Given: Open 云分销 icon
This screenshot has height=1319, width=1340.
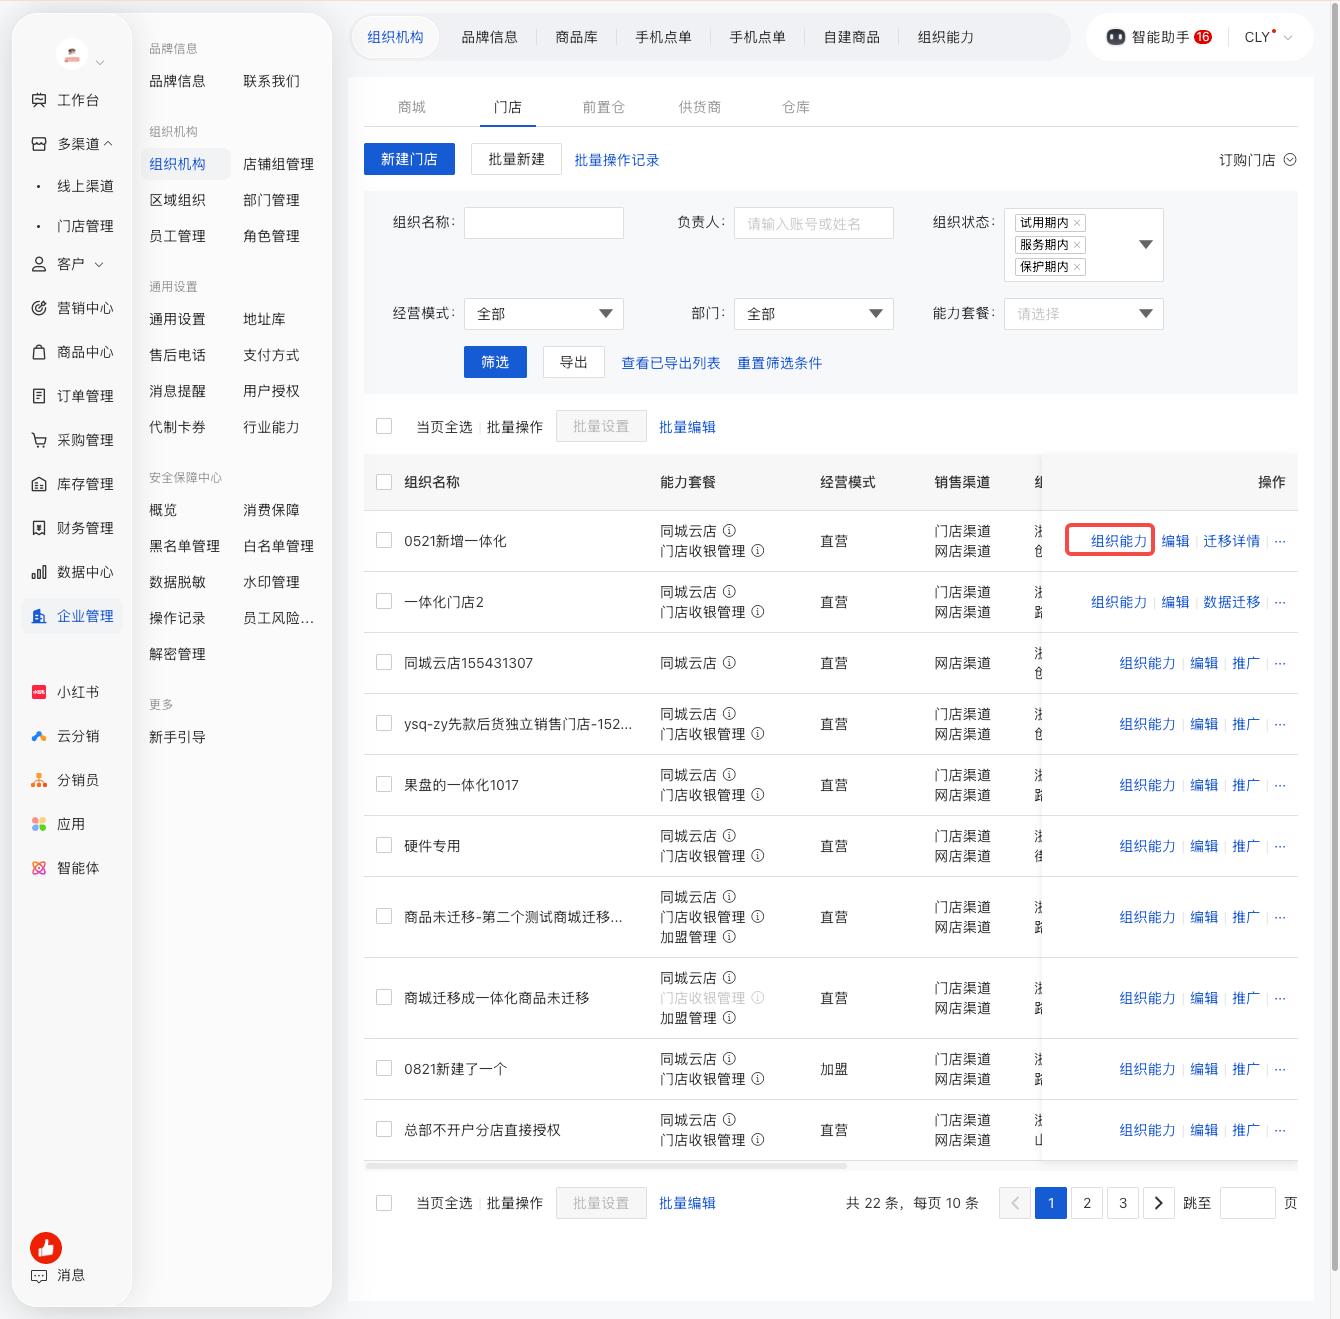Looking at the screenshot, I should (x=39, y=736).
